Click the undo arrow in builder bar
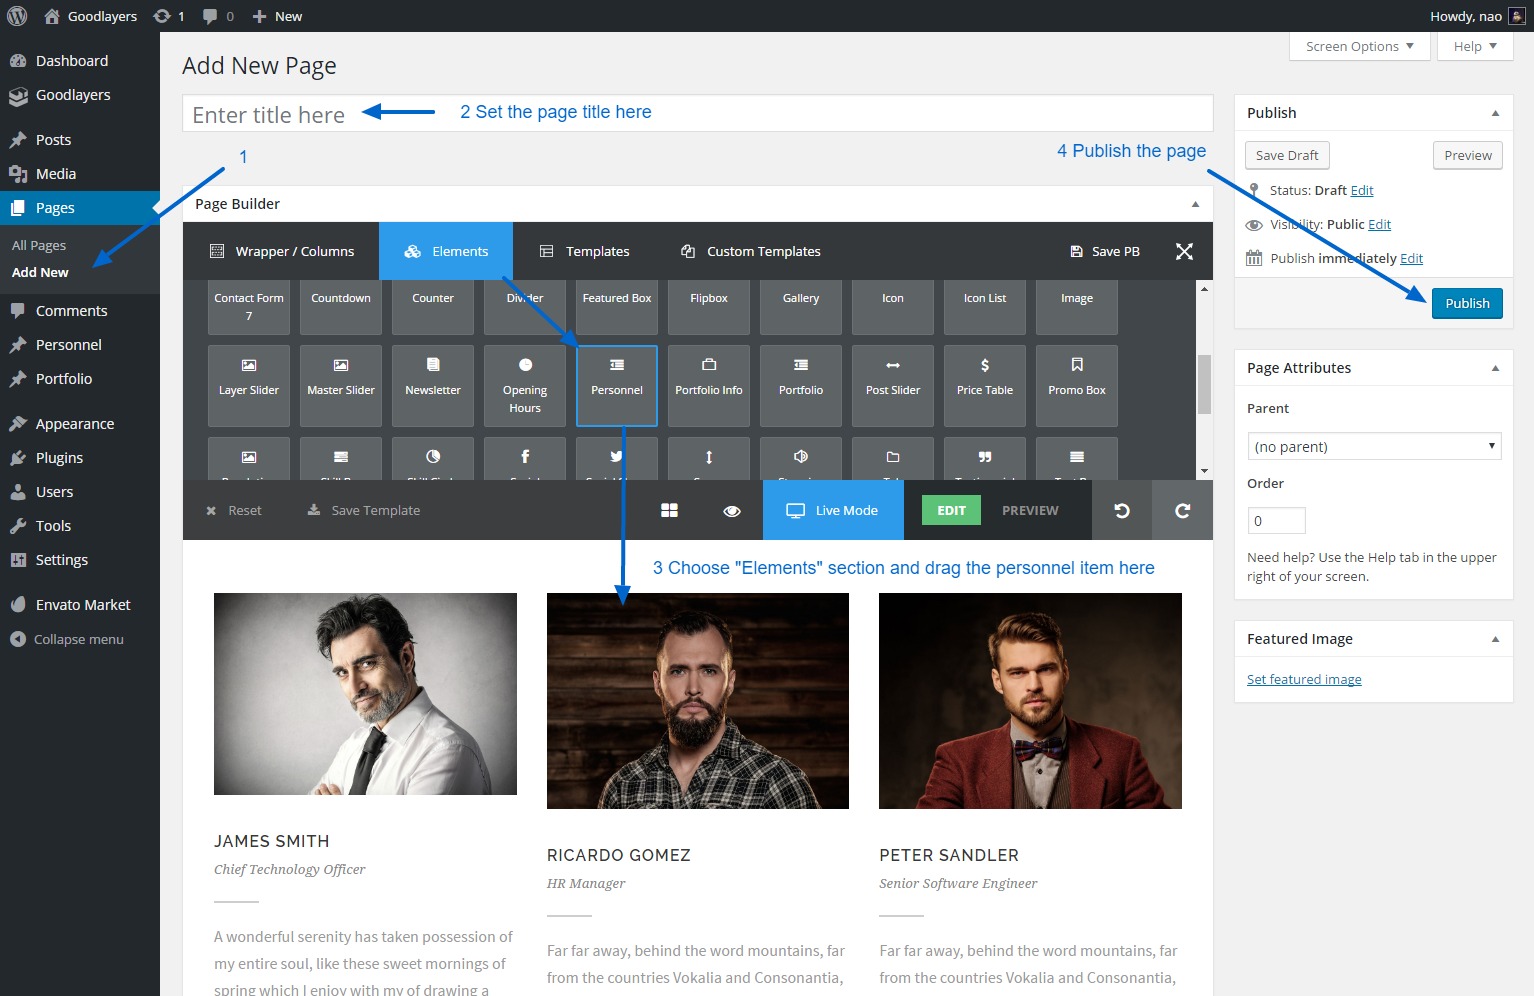The width and height of the screenshot is (1534, 996). [1122, 511]
